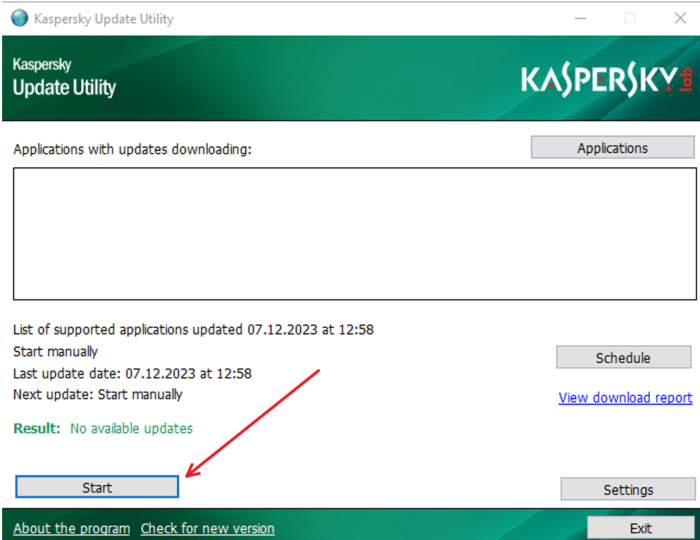
Task: Open the Settings window
Action: [x=628, y=489]
